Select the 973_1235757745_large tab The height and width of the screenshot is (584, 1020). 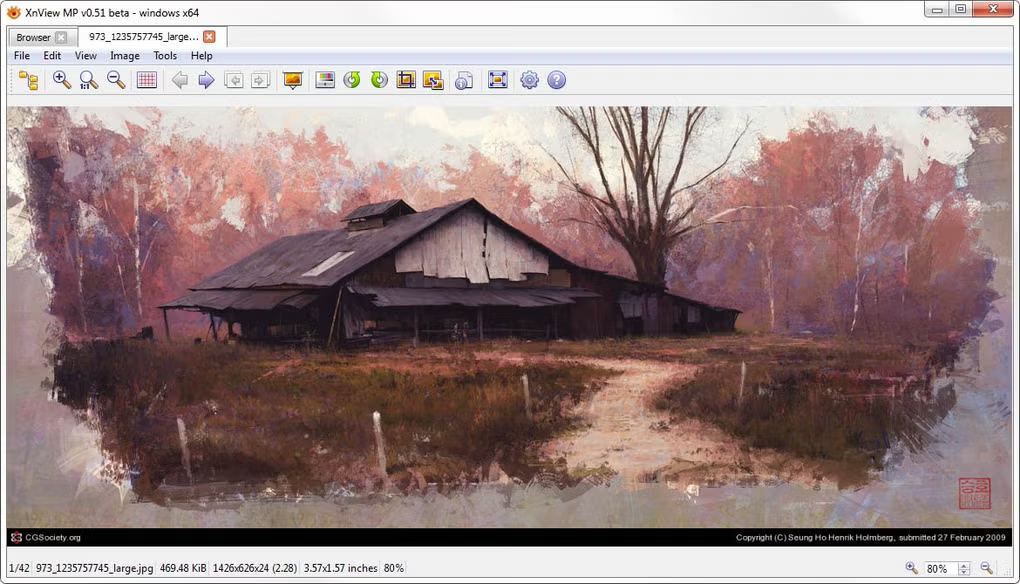click(152, 37)
